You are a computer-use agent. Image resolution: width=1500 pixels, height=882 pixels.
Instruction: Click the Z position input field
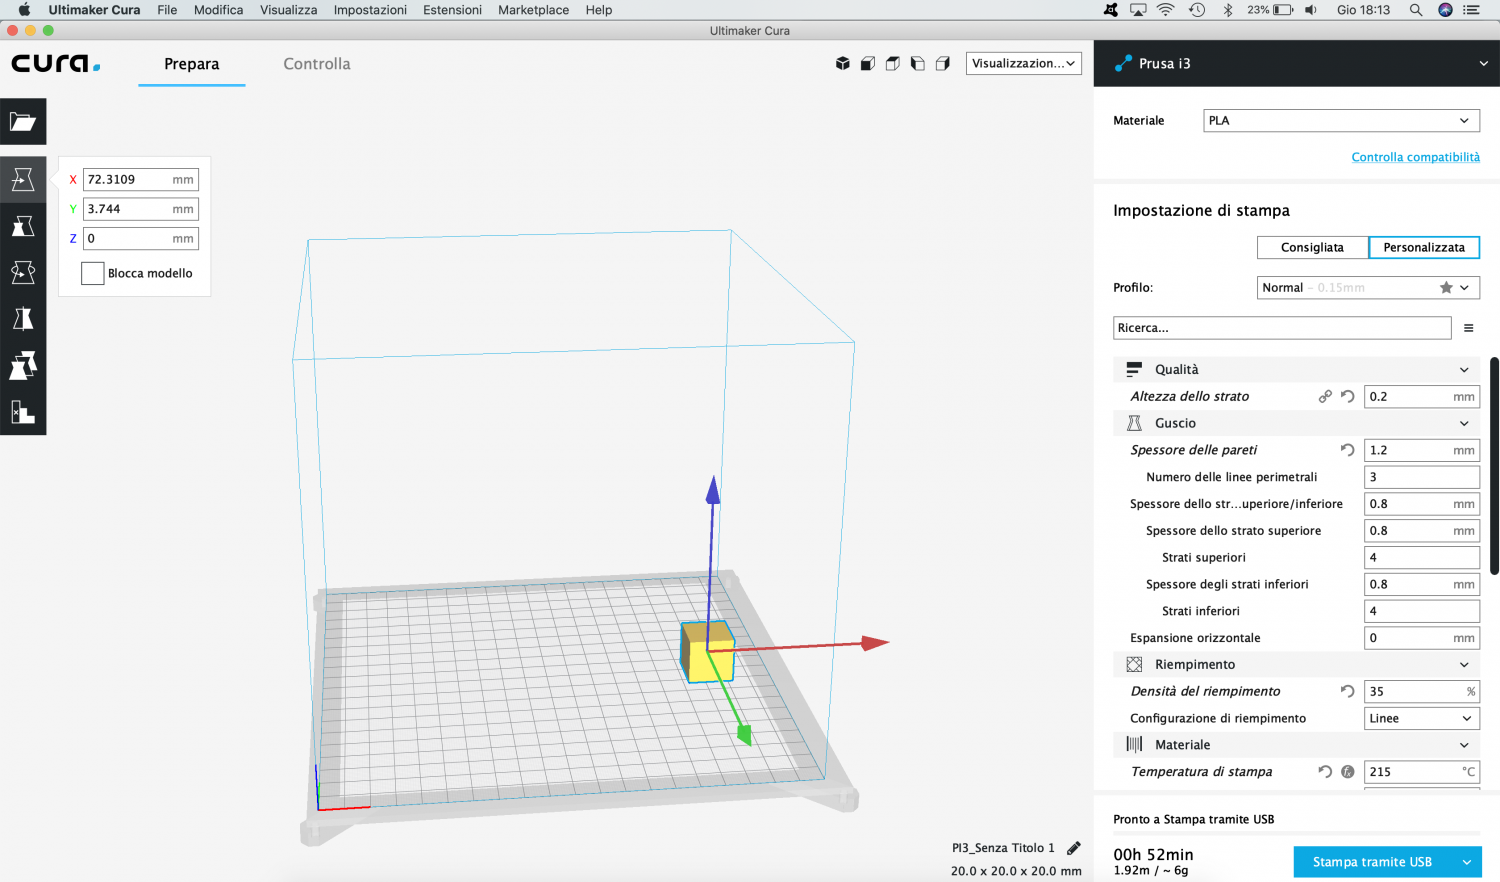click(140, 239)
